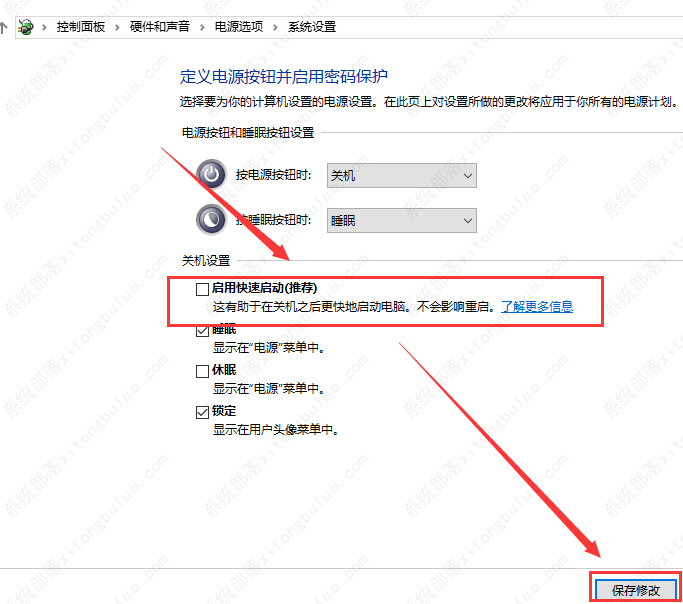Expand chevron after 电源选项 breadcrumb

click(275, 27)
